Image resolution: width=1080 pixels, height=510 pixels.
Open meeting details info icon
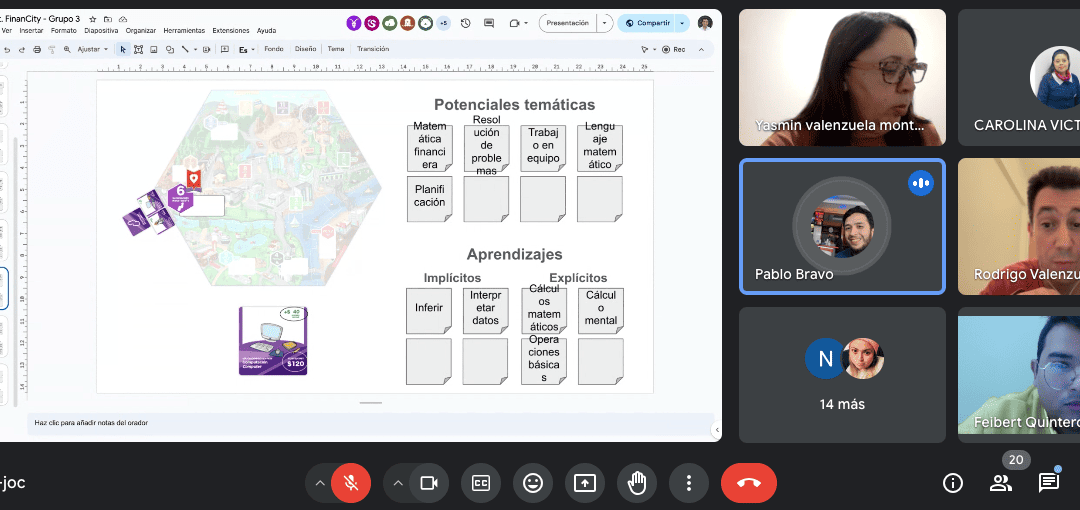(x=953, y=483)
